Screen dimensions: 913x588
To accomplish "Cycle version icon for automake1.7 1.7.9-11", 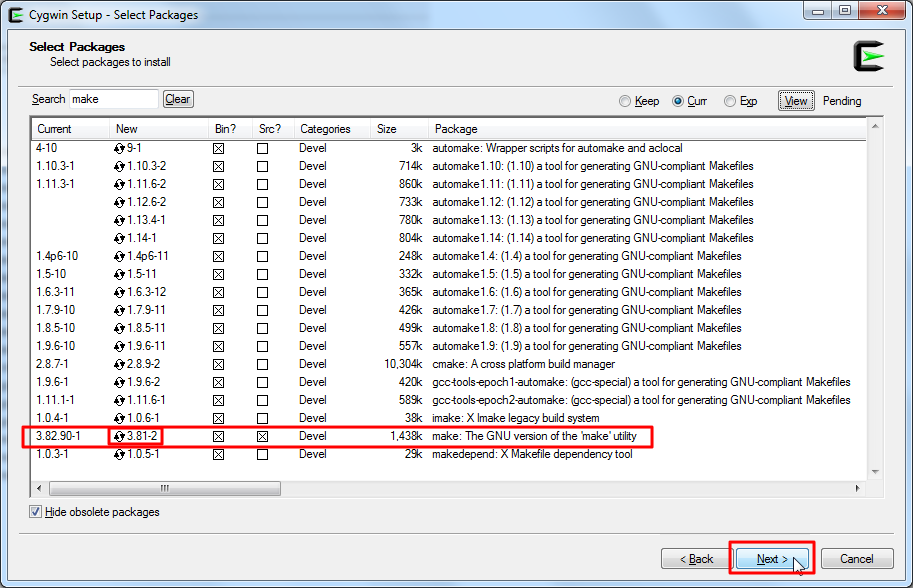I will (119, 310).
